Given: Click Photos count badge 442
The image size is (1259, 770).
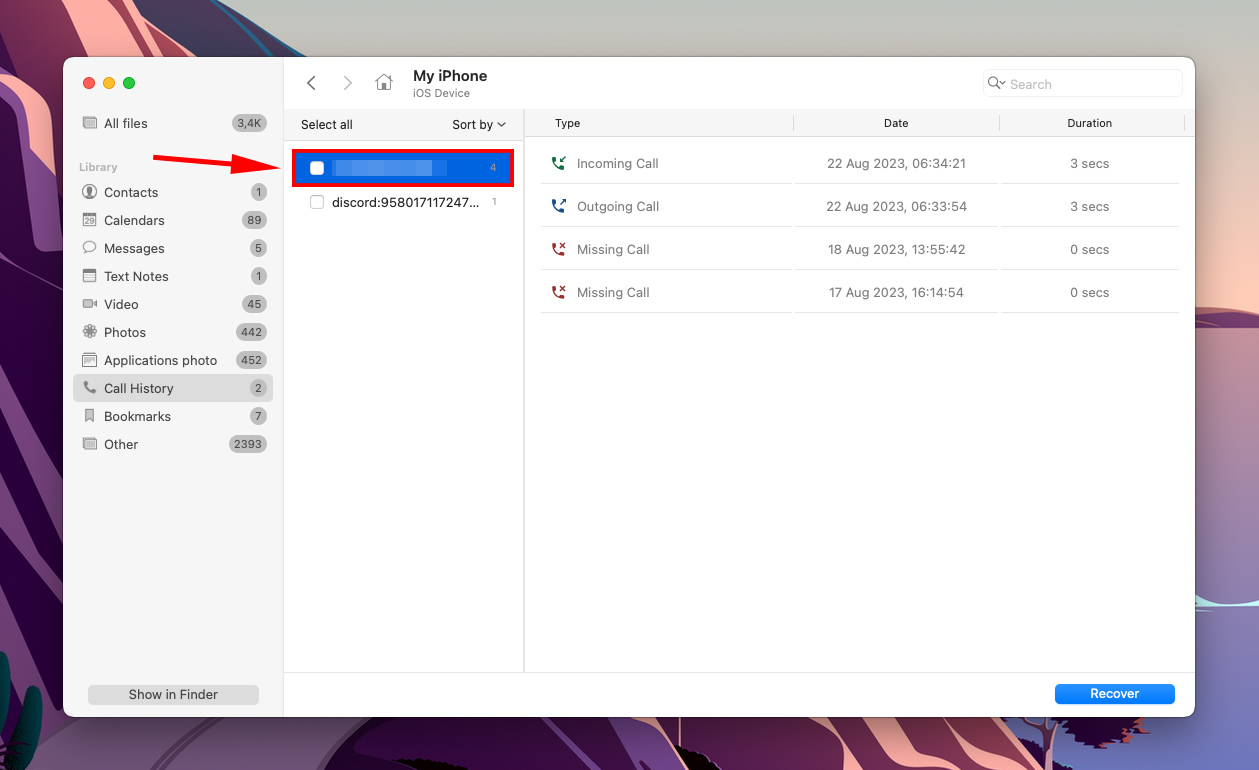Looking at the screenshot, I should tap(251, 332).
